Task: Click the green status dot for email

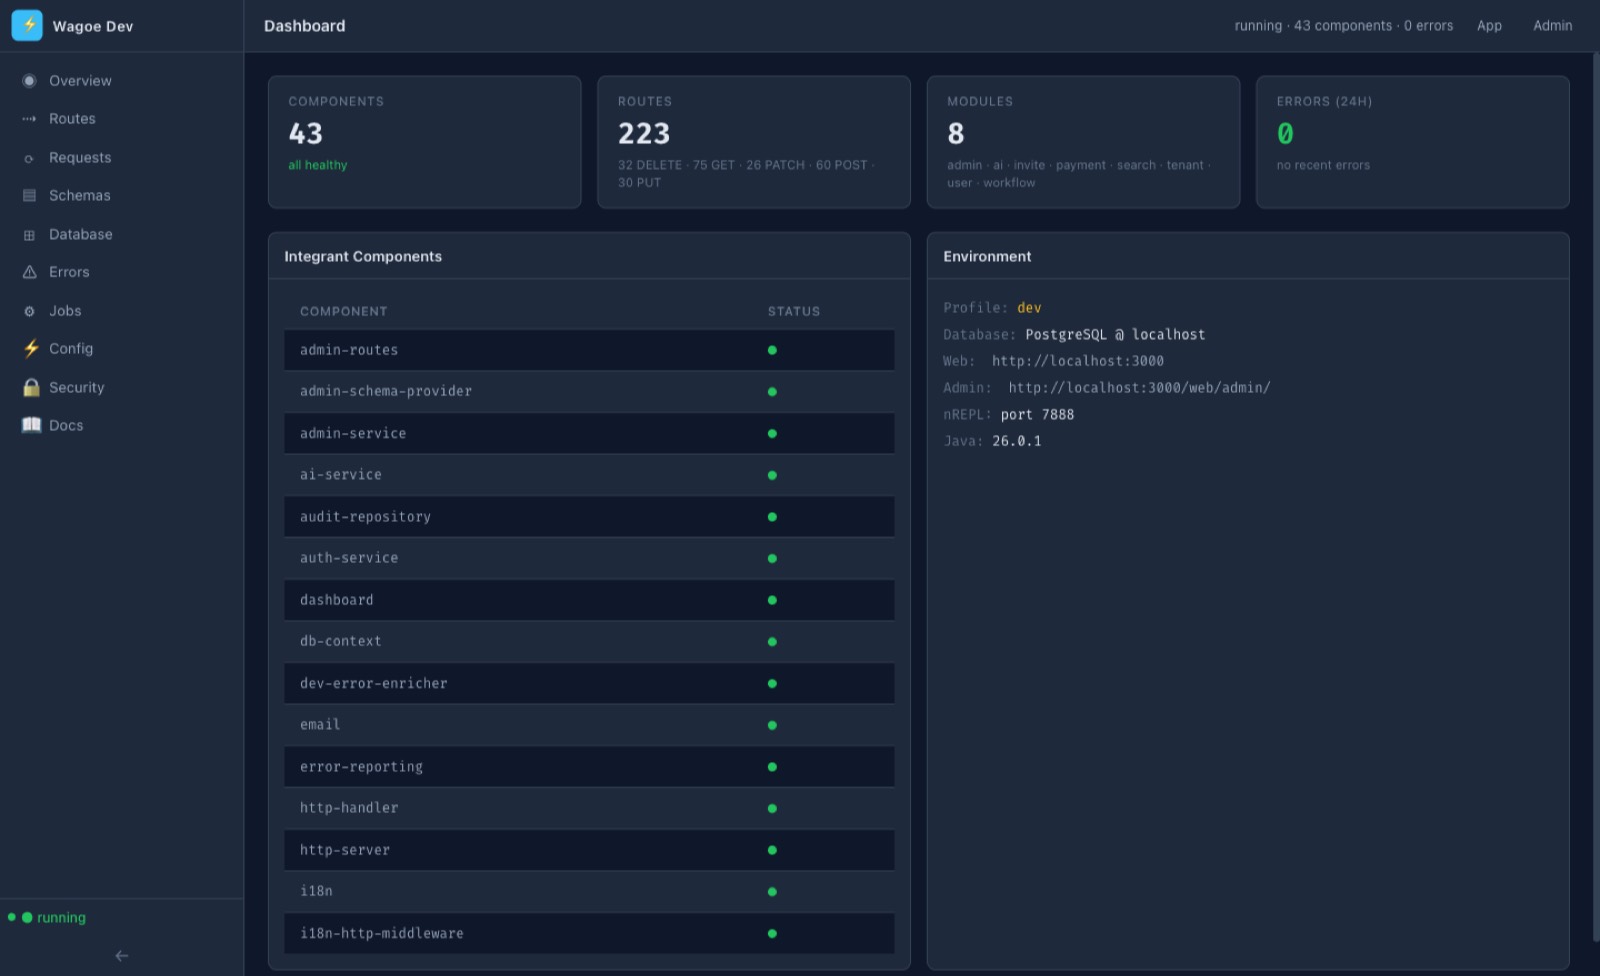Action: coord(772,725)
